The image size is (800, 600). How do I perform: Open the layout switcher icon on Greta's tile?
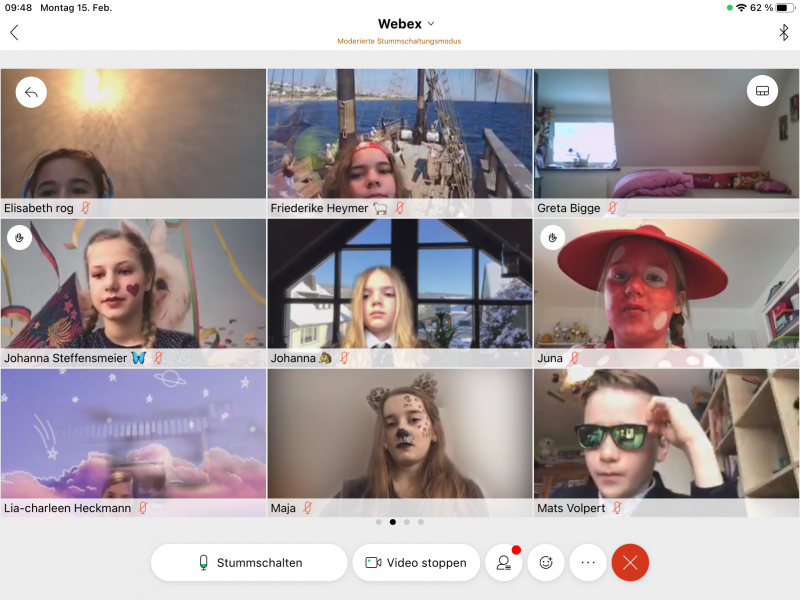pos(762,91)
